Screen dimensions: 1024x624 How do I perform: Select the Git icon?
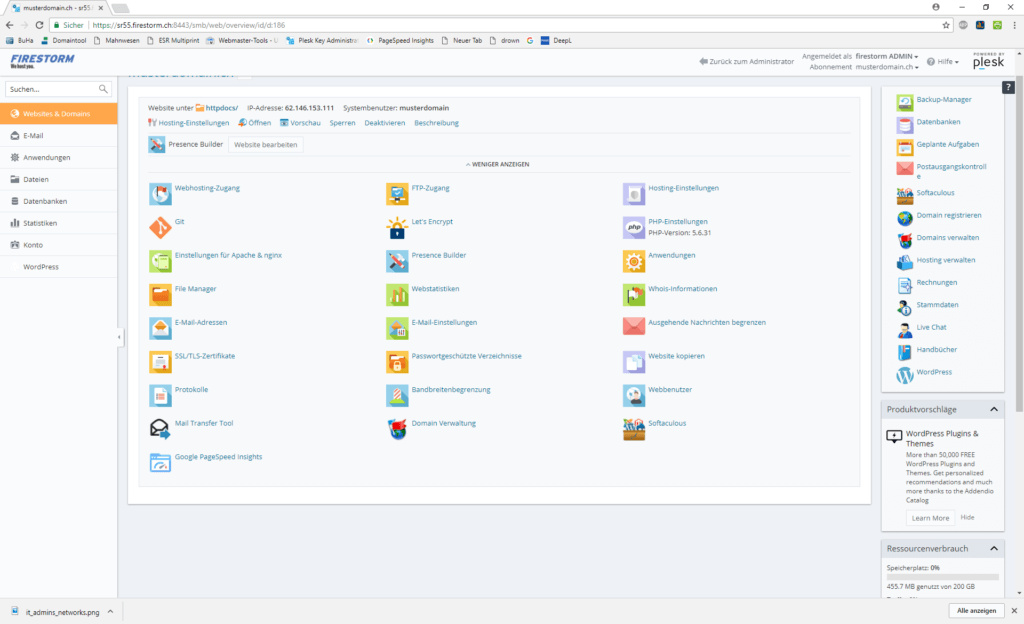pos(162,227)
